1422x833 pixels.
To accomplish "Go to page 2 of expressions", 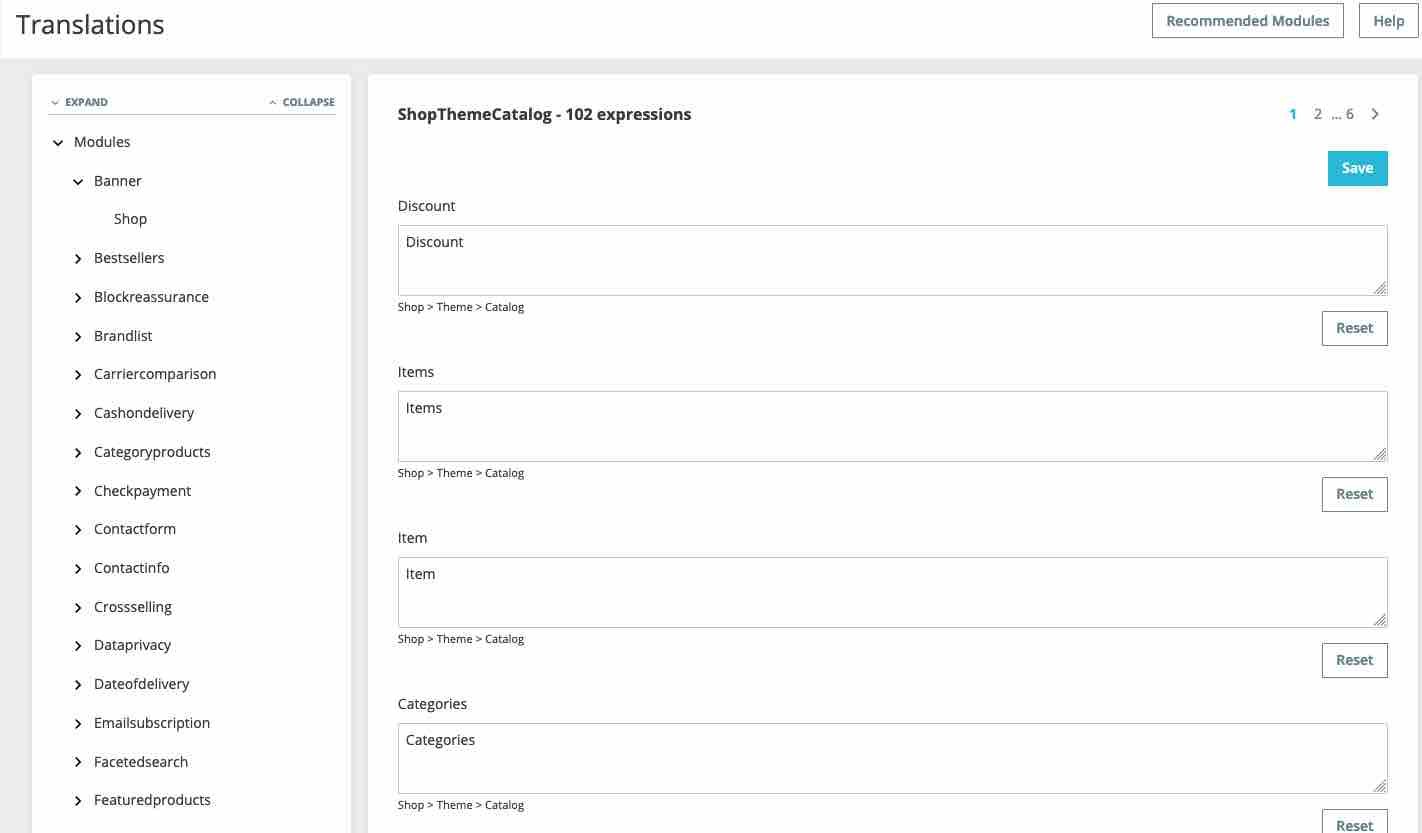I will click(1318, 114).
